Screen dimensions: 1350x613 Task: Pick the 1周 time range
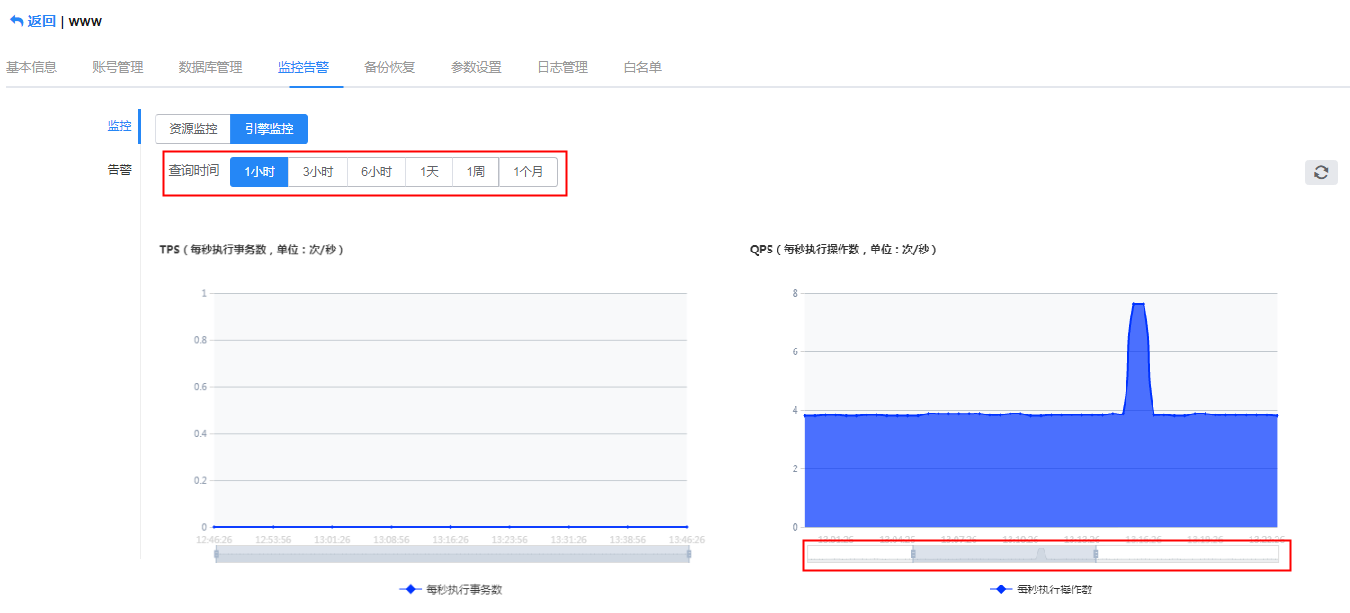475,172
